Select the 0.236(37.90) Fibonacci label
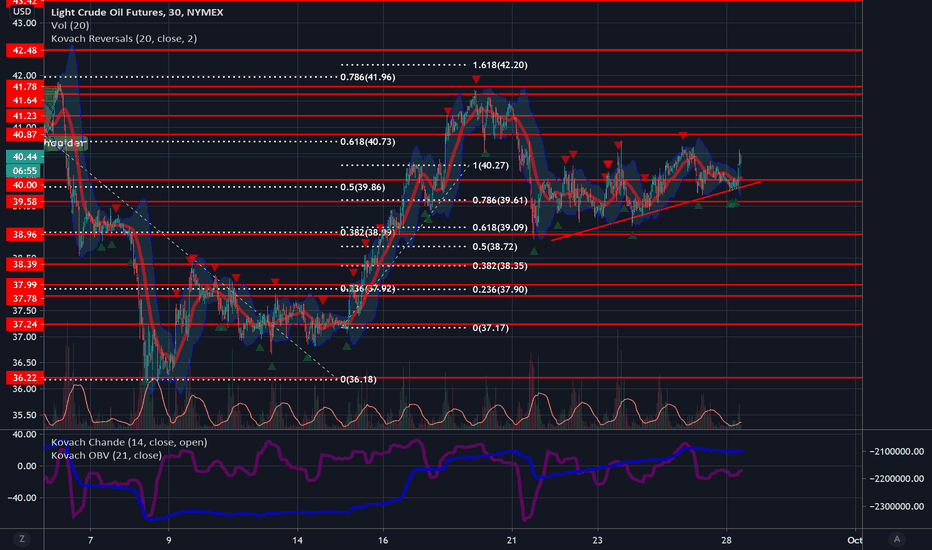 point(500,290)
